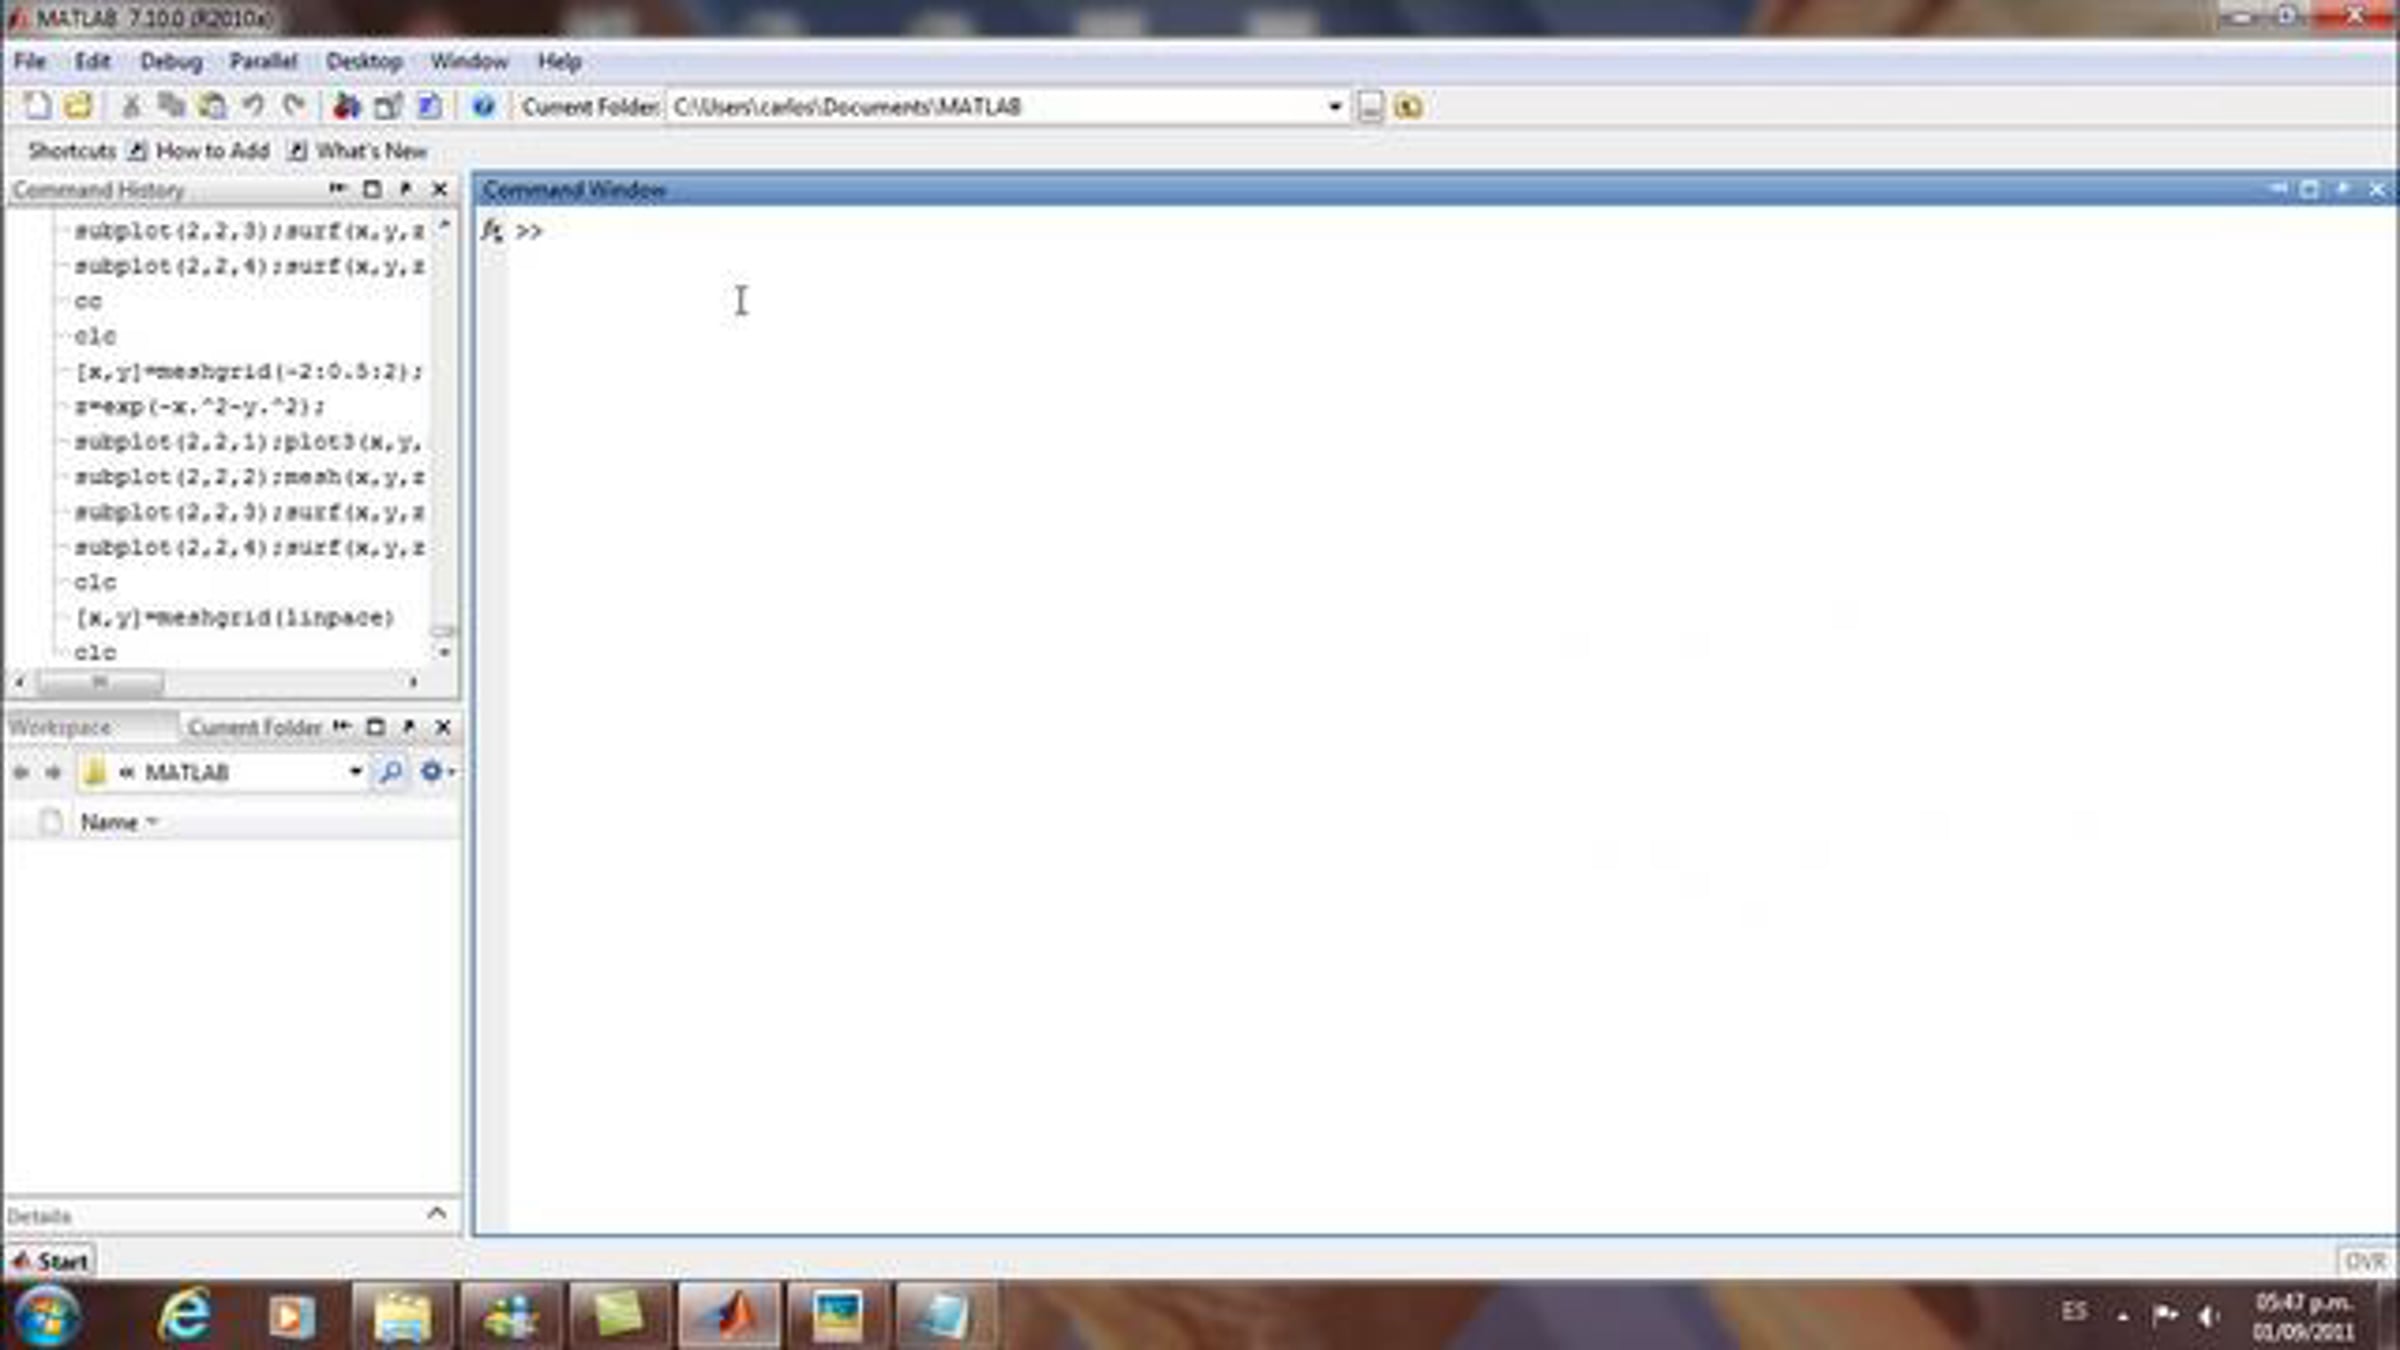
Task: Click the Undo arrow in the toolbar
Action: click(253, 106)
